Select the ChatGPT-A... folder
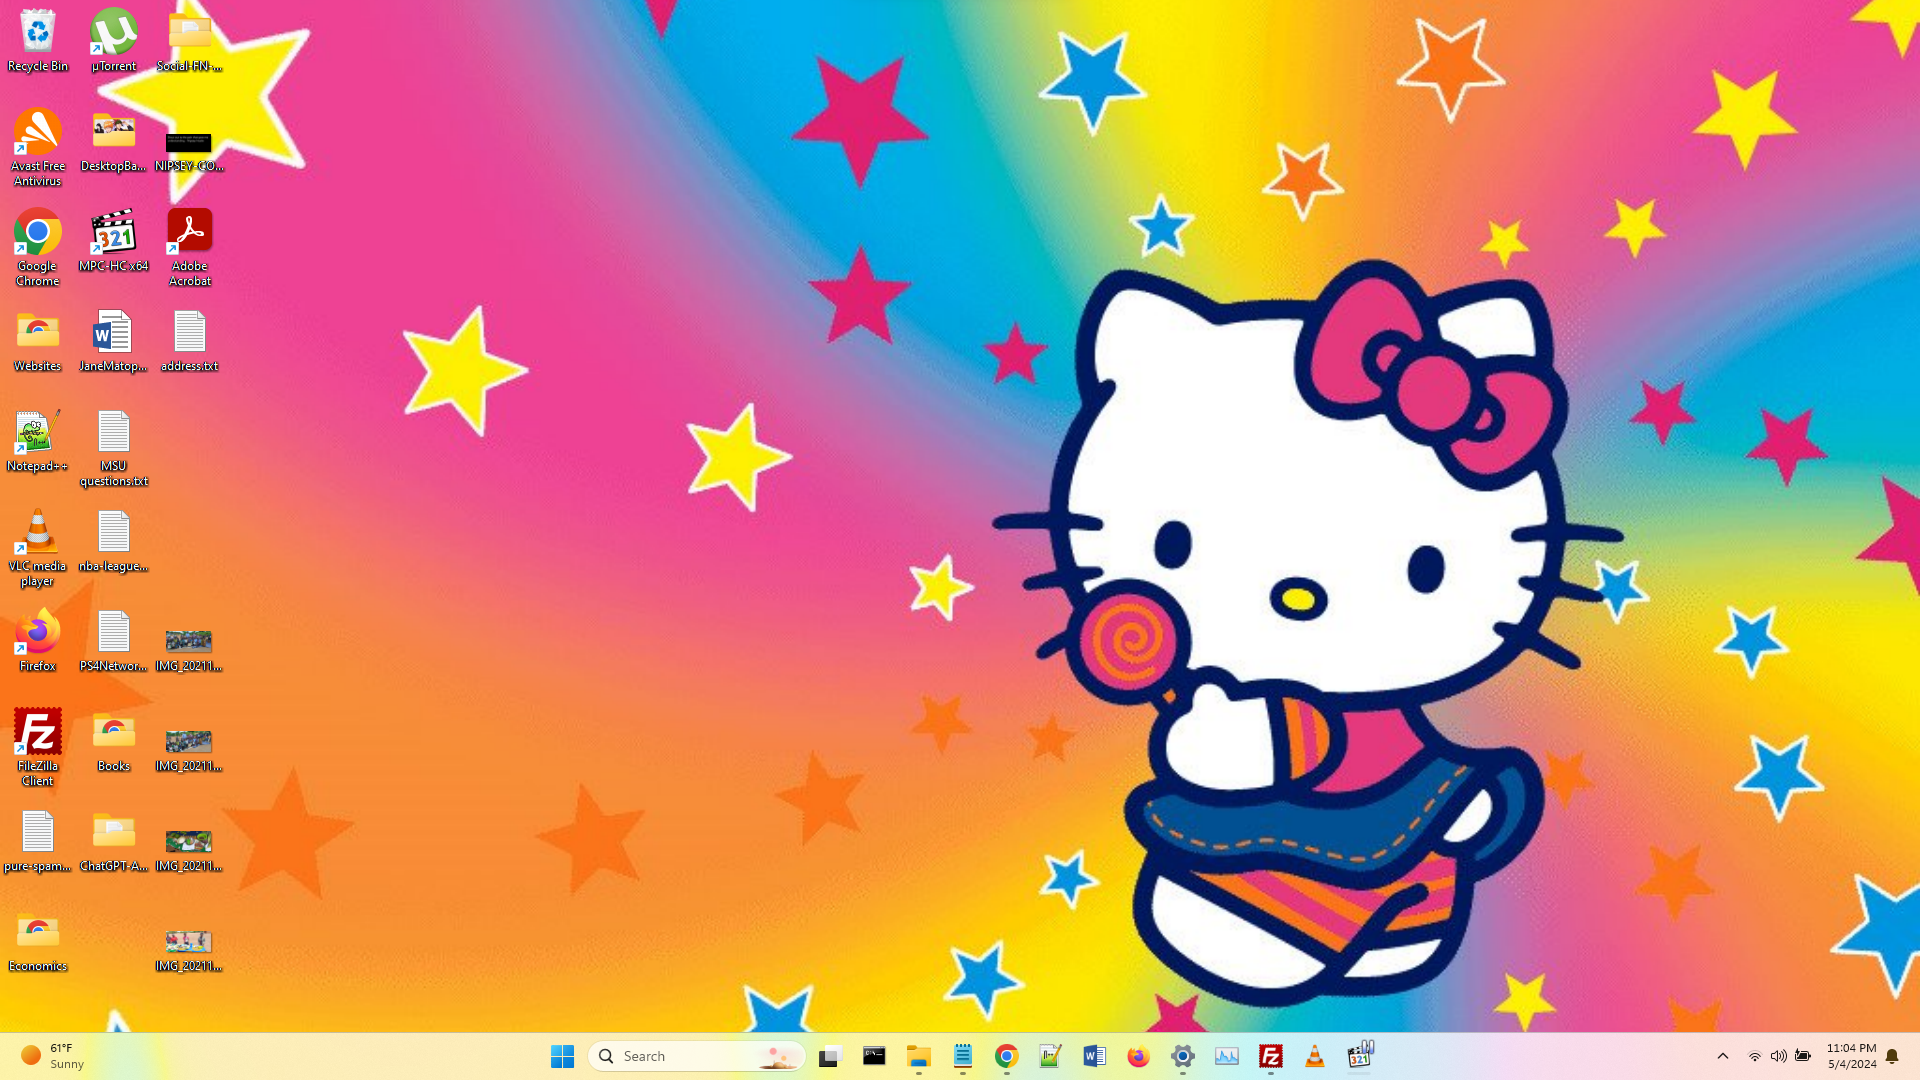Screen dimensions: 1920x1080 114,841
